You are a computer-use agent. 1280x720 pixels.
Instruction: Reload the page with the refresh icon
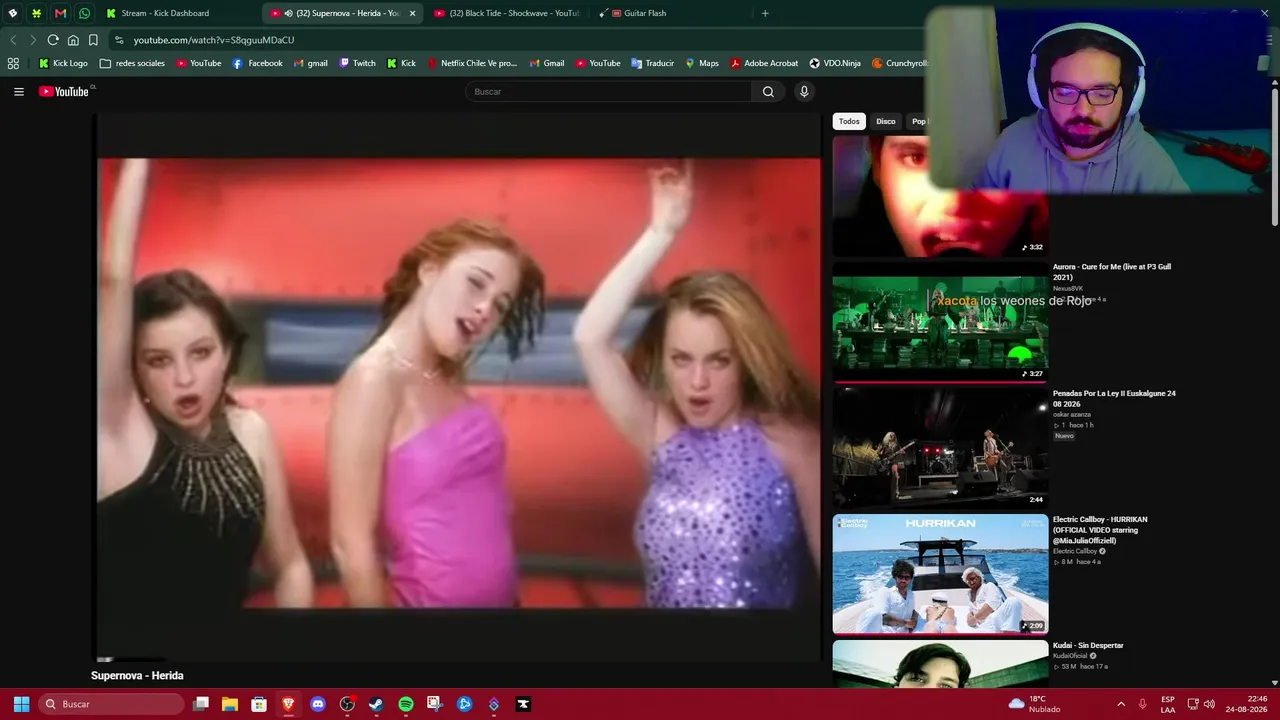[x=53, y=40]
